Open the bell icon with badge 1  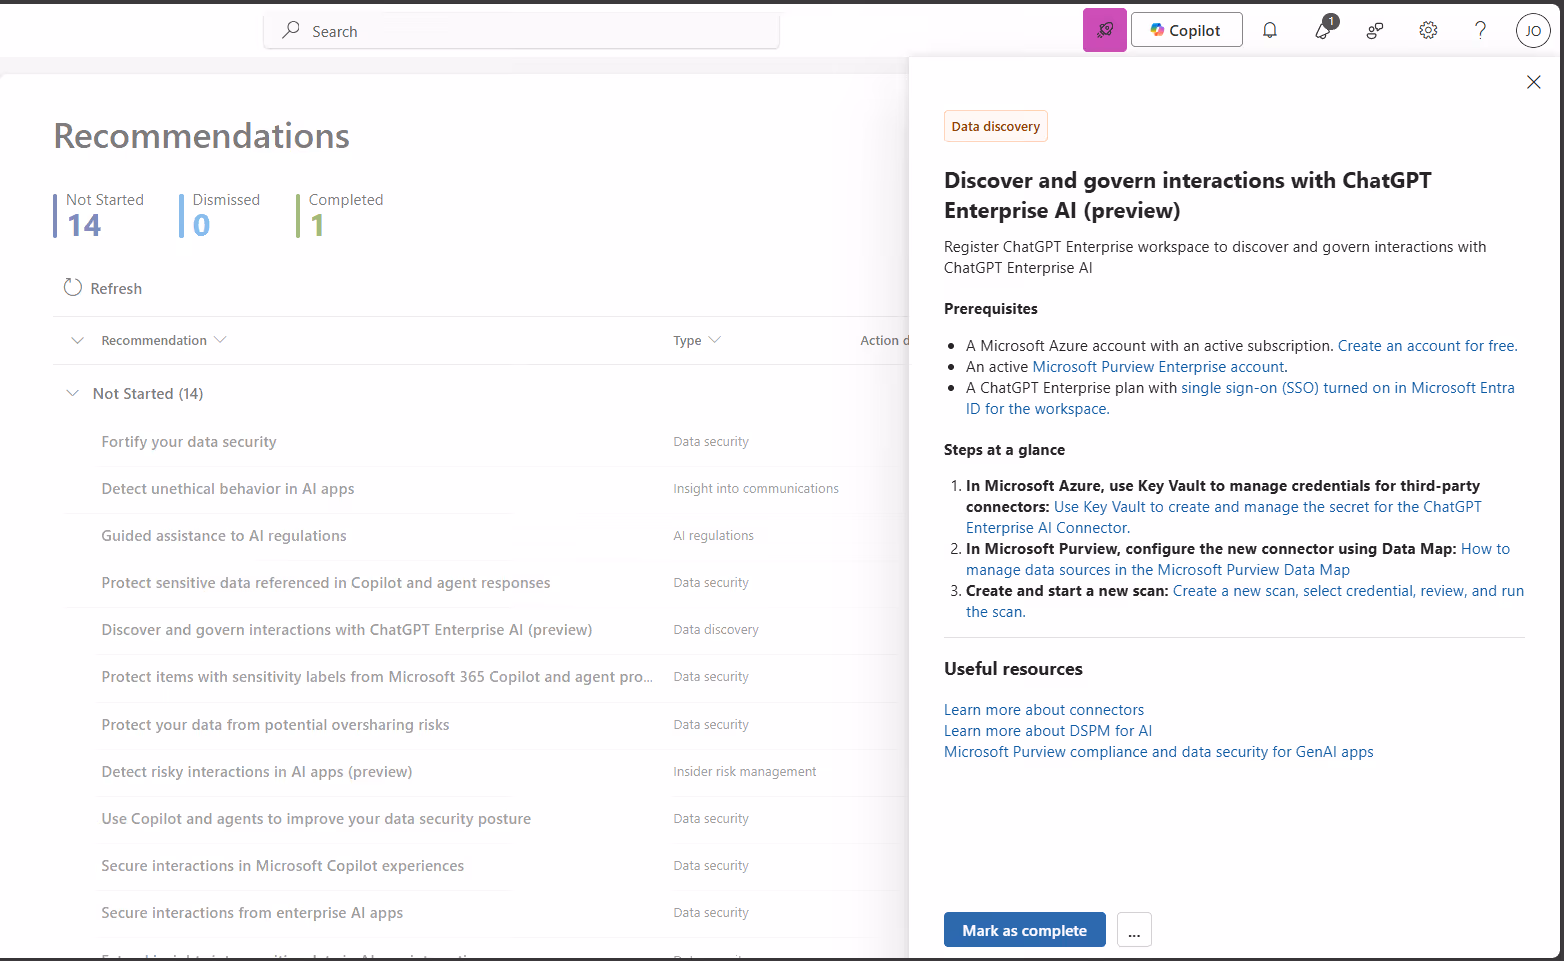1324,30
